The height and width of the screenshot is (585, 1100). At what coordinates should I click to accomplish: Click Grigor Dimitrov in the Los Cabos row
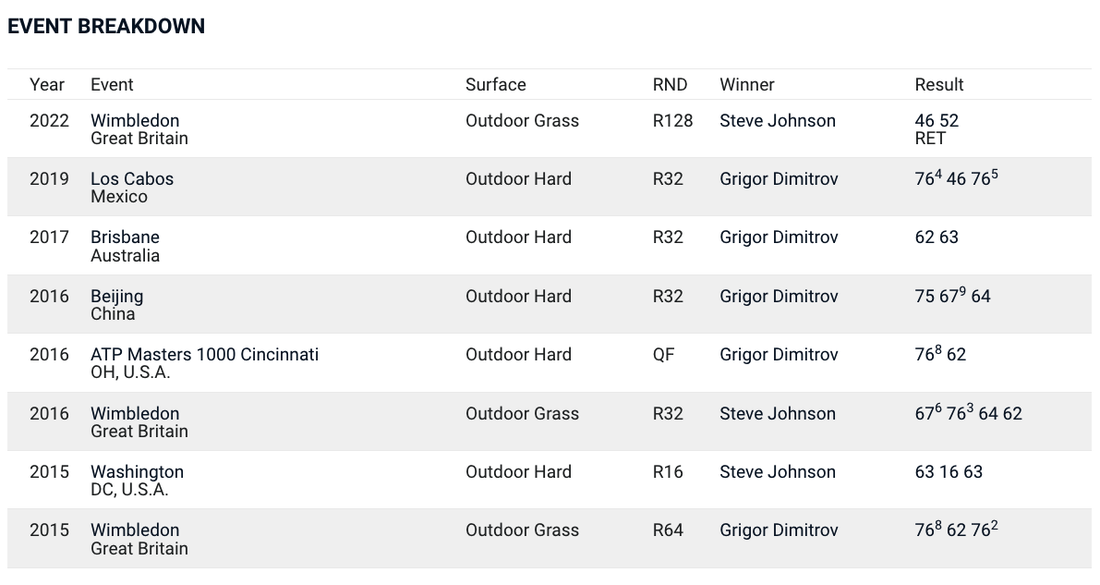(778, 179)
